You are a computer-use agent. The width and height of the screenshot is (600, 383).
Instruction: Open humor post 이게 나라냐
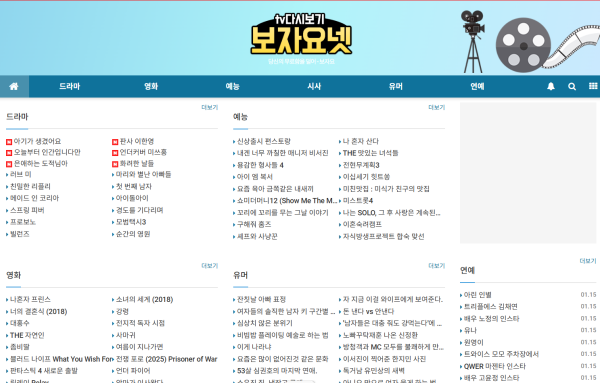click(x=254, y=347)
